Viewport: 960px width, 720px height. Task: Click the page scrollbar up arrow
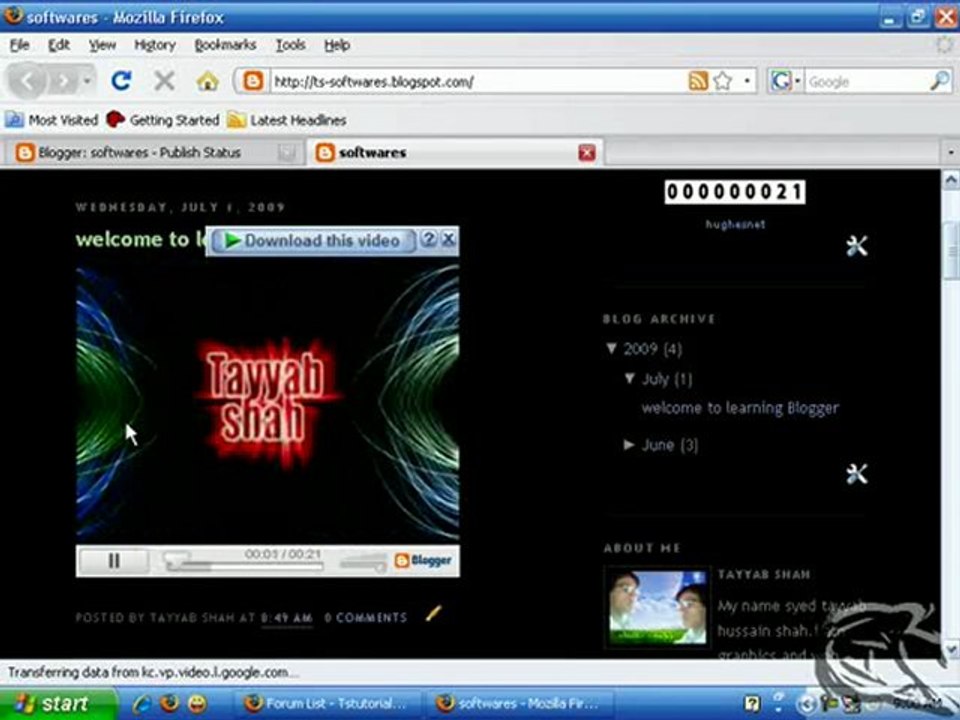pyautogui.click(x=950, y=179)
